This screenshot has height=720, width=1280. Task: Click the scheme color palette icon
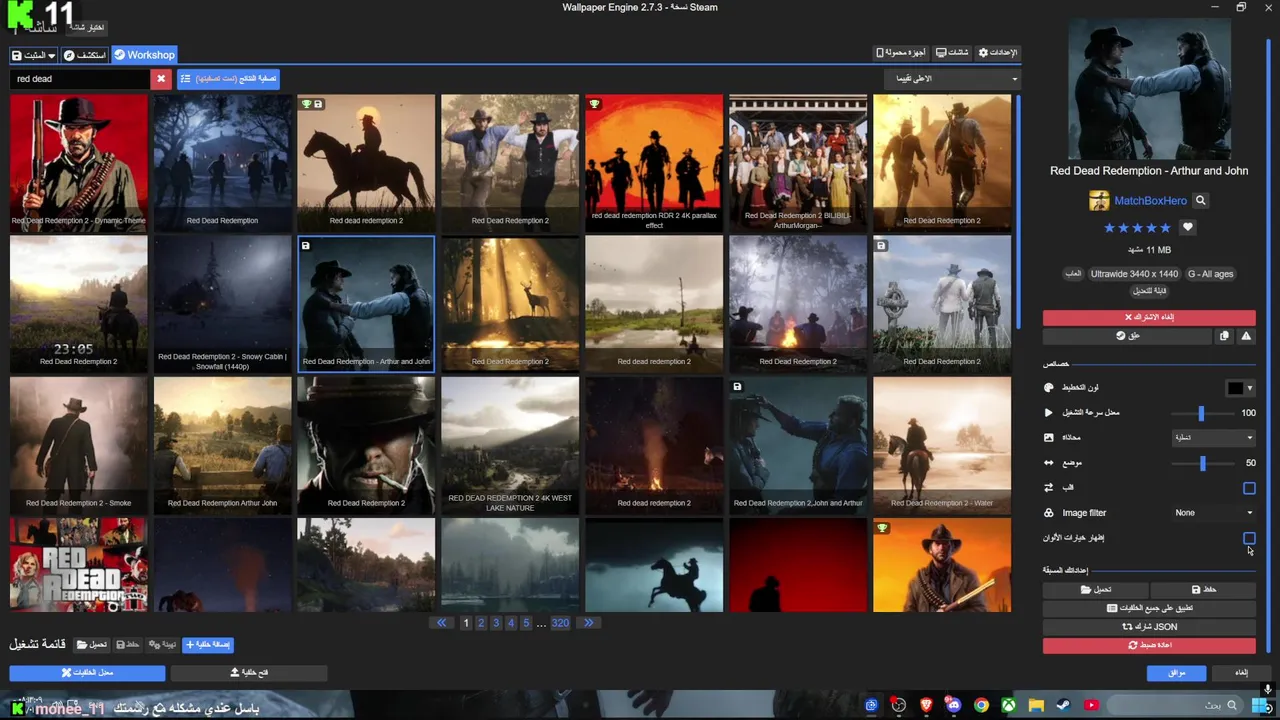pos(1049,388)
